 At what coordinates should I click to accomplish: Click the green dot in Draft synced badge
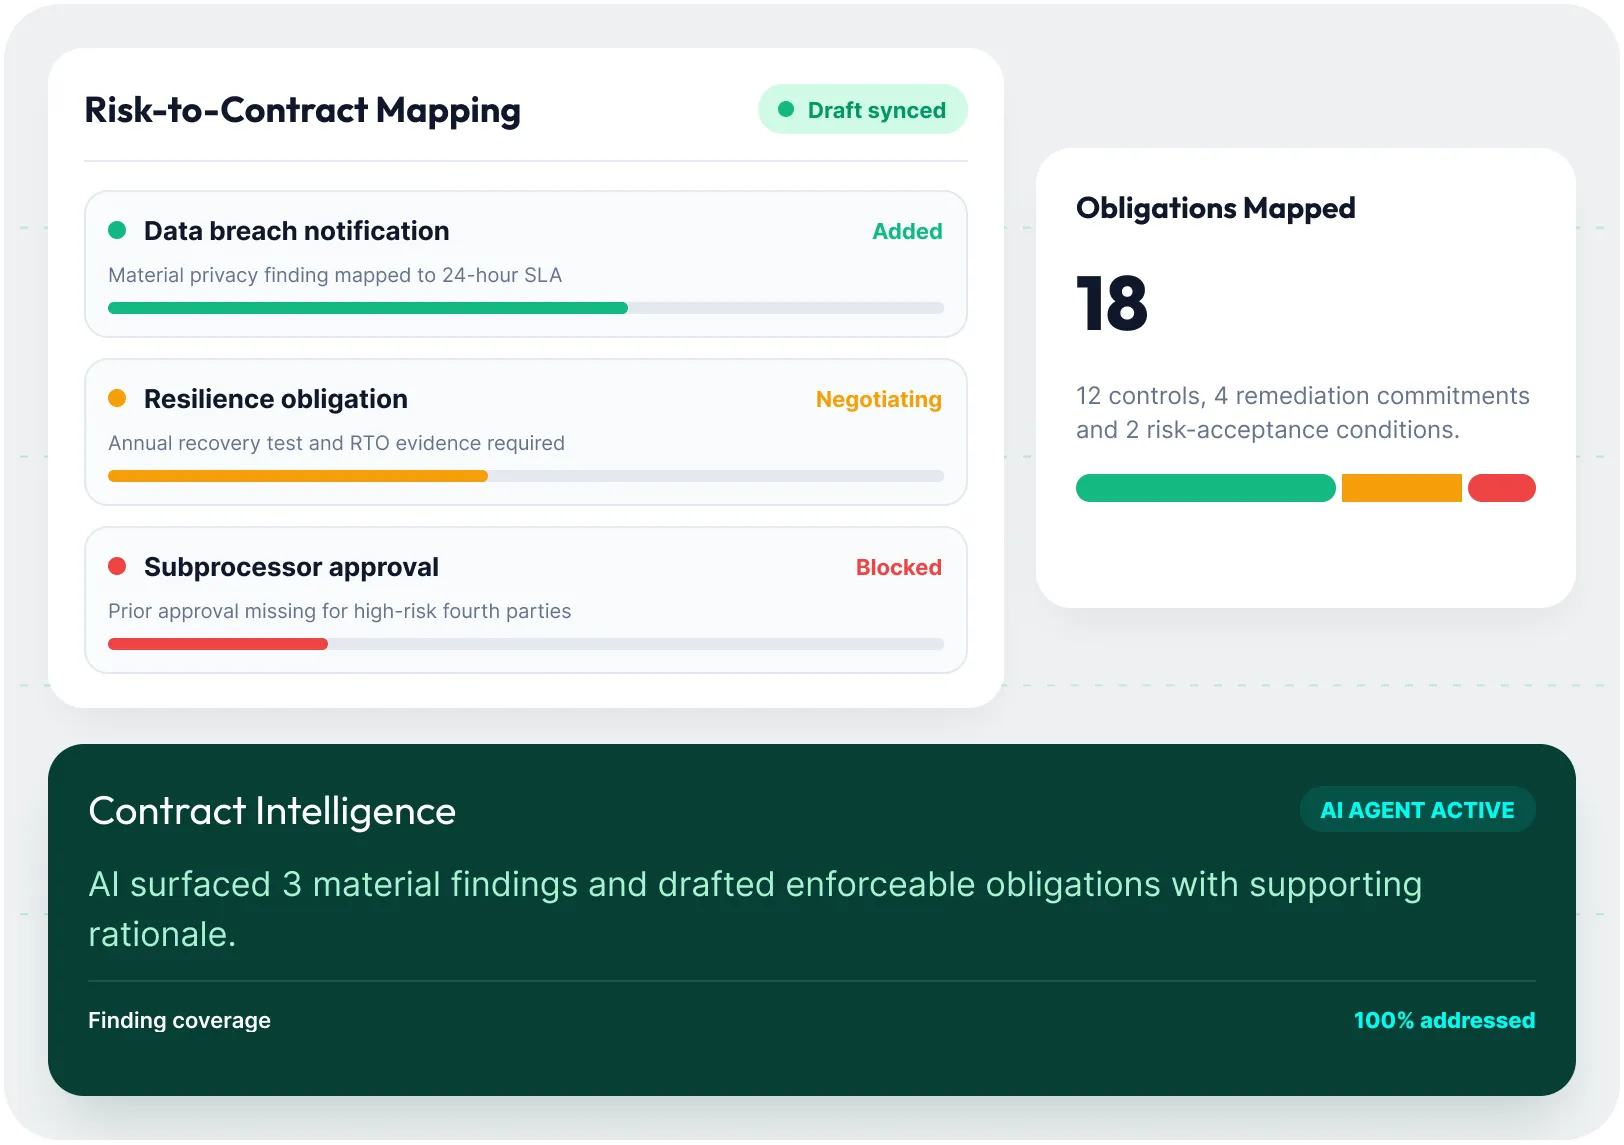(x=786, y=110)
